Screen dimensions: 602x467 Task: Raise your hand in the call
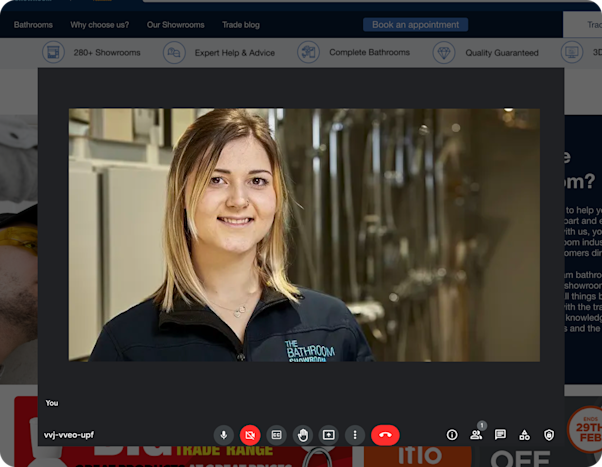click(x=303, y=435)
